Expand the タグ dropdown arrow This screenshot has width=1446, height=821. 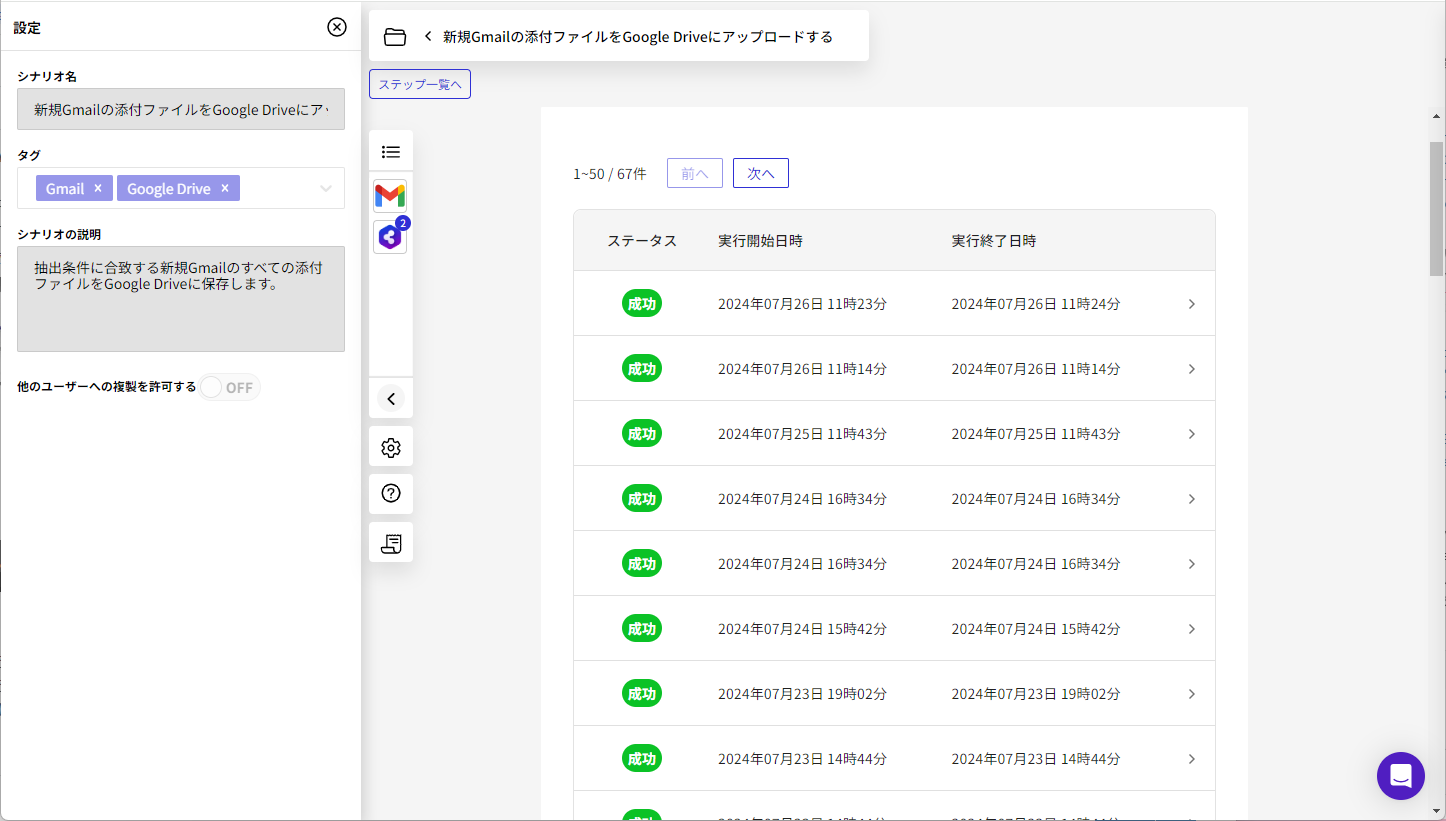coord(325,188)
